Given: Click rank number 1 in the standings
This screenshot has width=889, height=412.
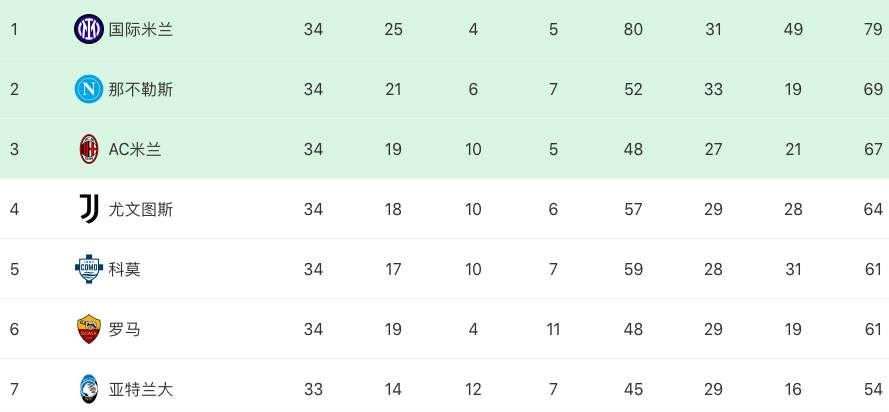Looking at the screenshot, I should pyautogui.click(x=14, y=30).
